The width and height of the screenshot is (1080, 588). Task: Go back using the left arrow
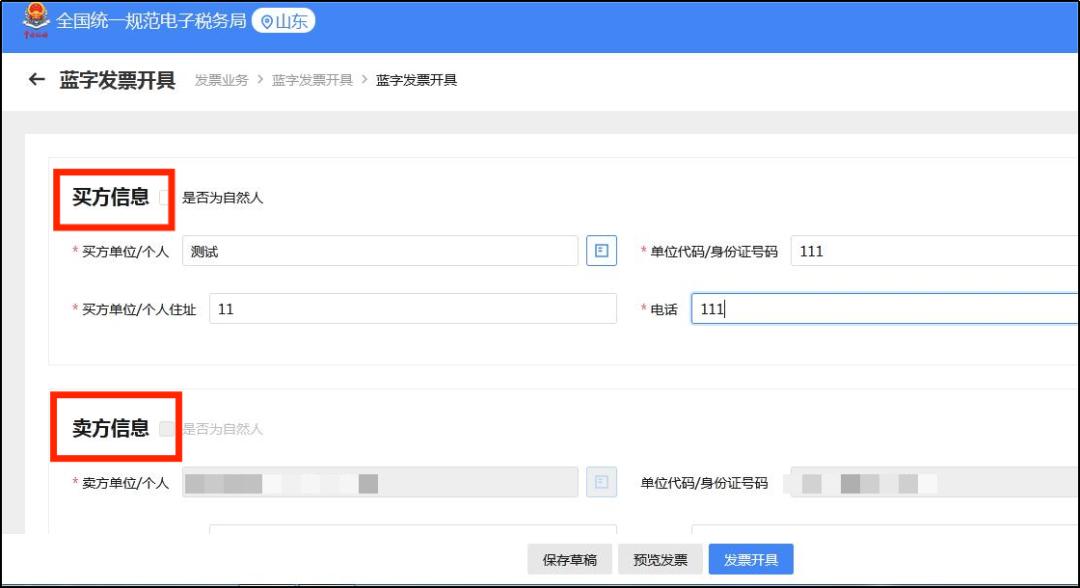coord(37,80)
